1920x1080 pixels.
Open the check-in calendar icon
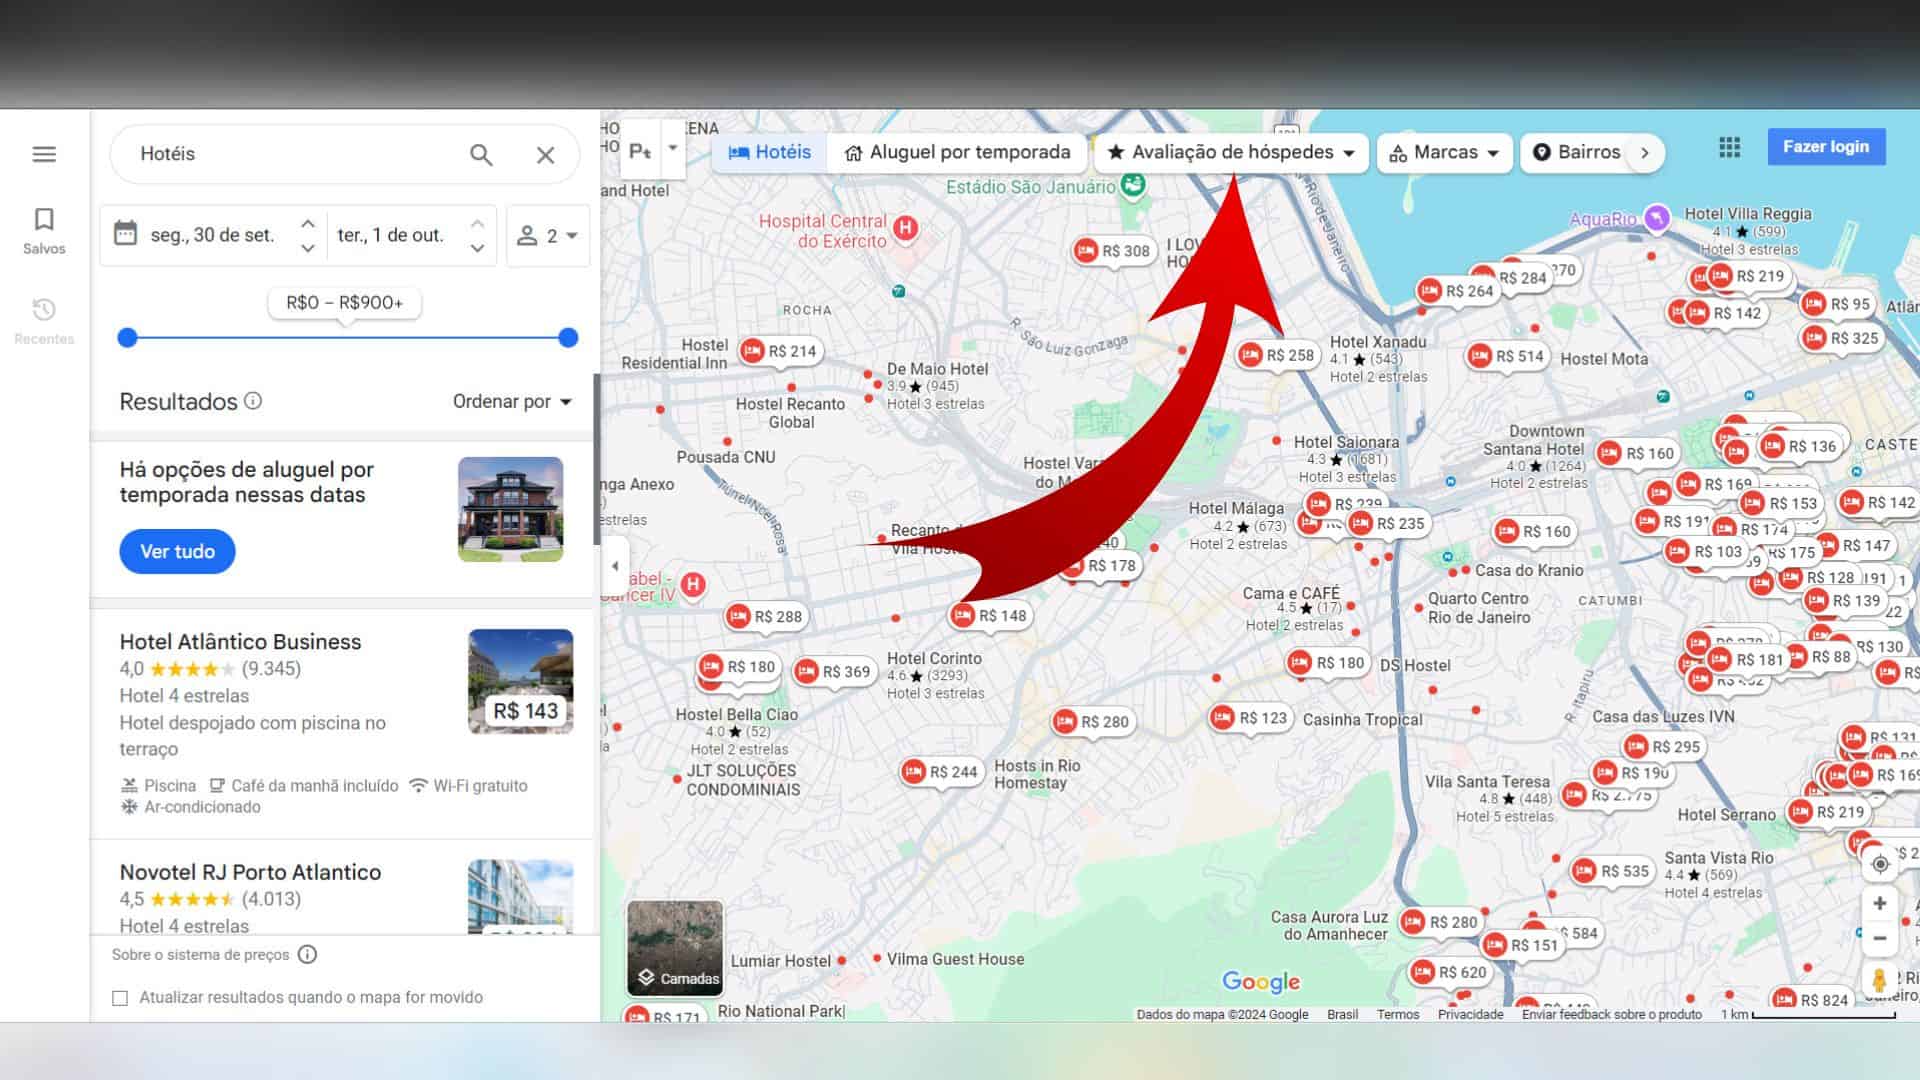(125, 234)
